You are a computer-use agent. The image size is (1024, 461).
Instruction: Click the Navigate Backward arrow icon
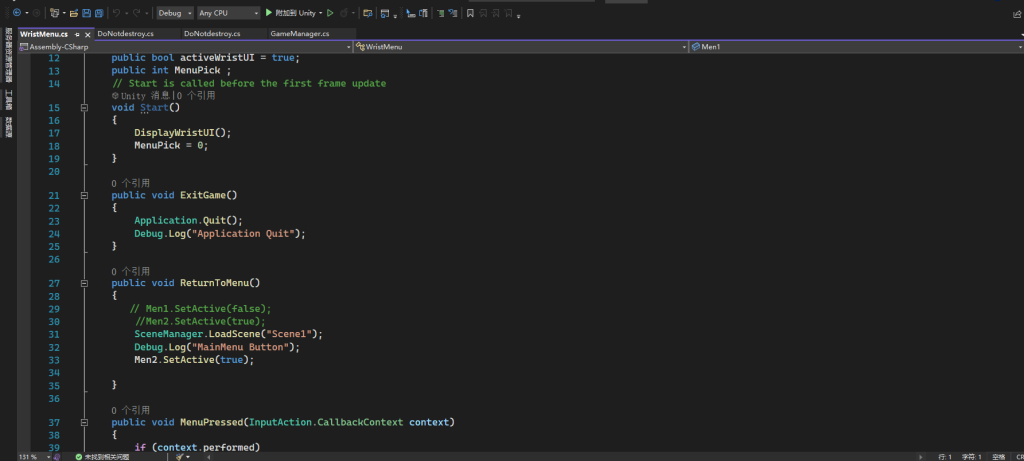pyautogui.click(x=17, y=12)
